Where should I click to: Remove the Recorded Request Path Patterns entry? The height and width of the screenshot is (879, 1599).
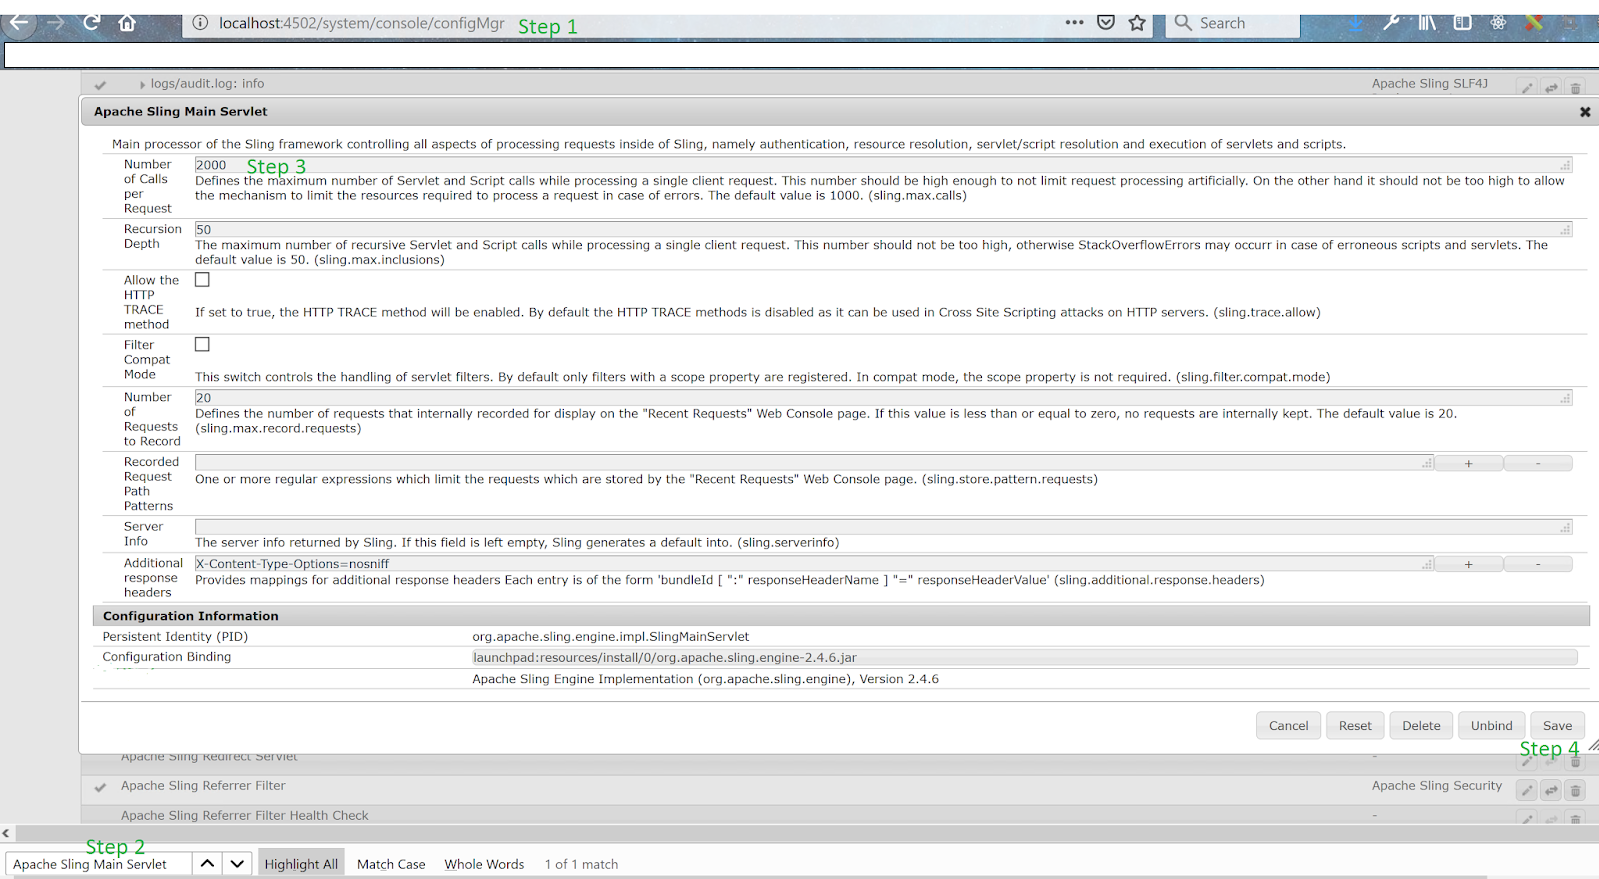tap(1538, 463)
